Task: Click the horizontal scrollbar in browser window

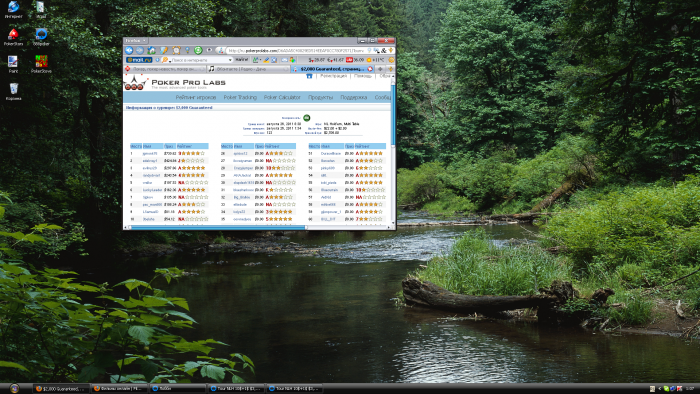Action: (x=218, y=228)
